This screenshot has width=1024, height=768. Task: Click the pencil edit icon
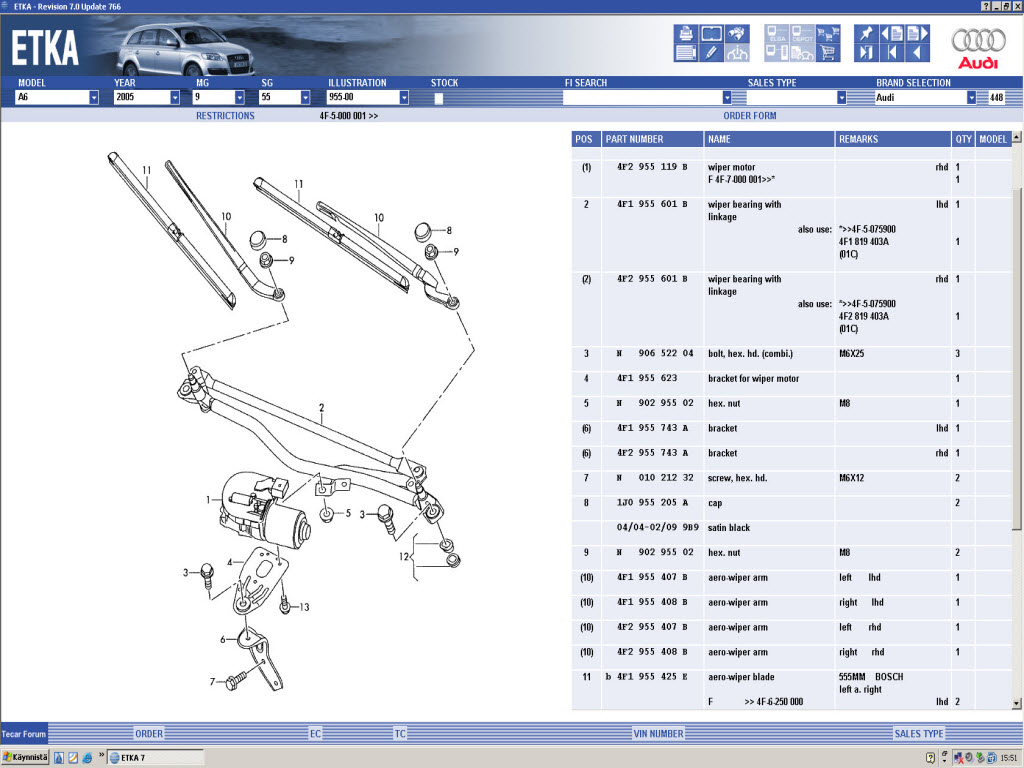[711, 52]
